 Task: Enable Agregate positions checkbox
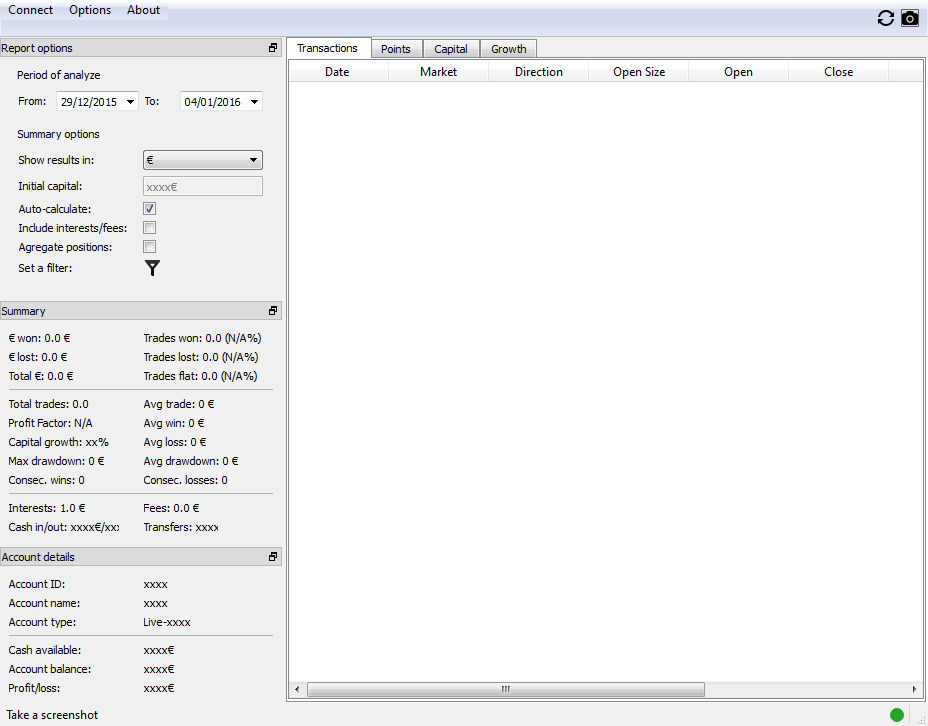coord(150,247)
